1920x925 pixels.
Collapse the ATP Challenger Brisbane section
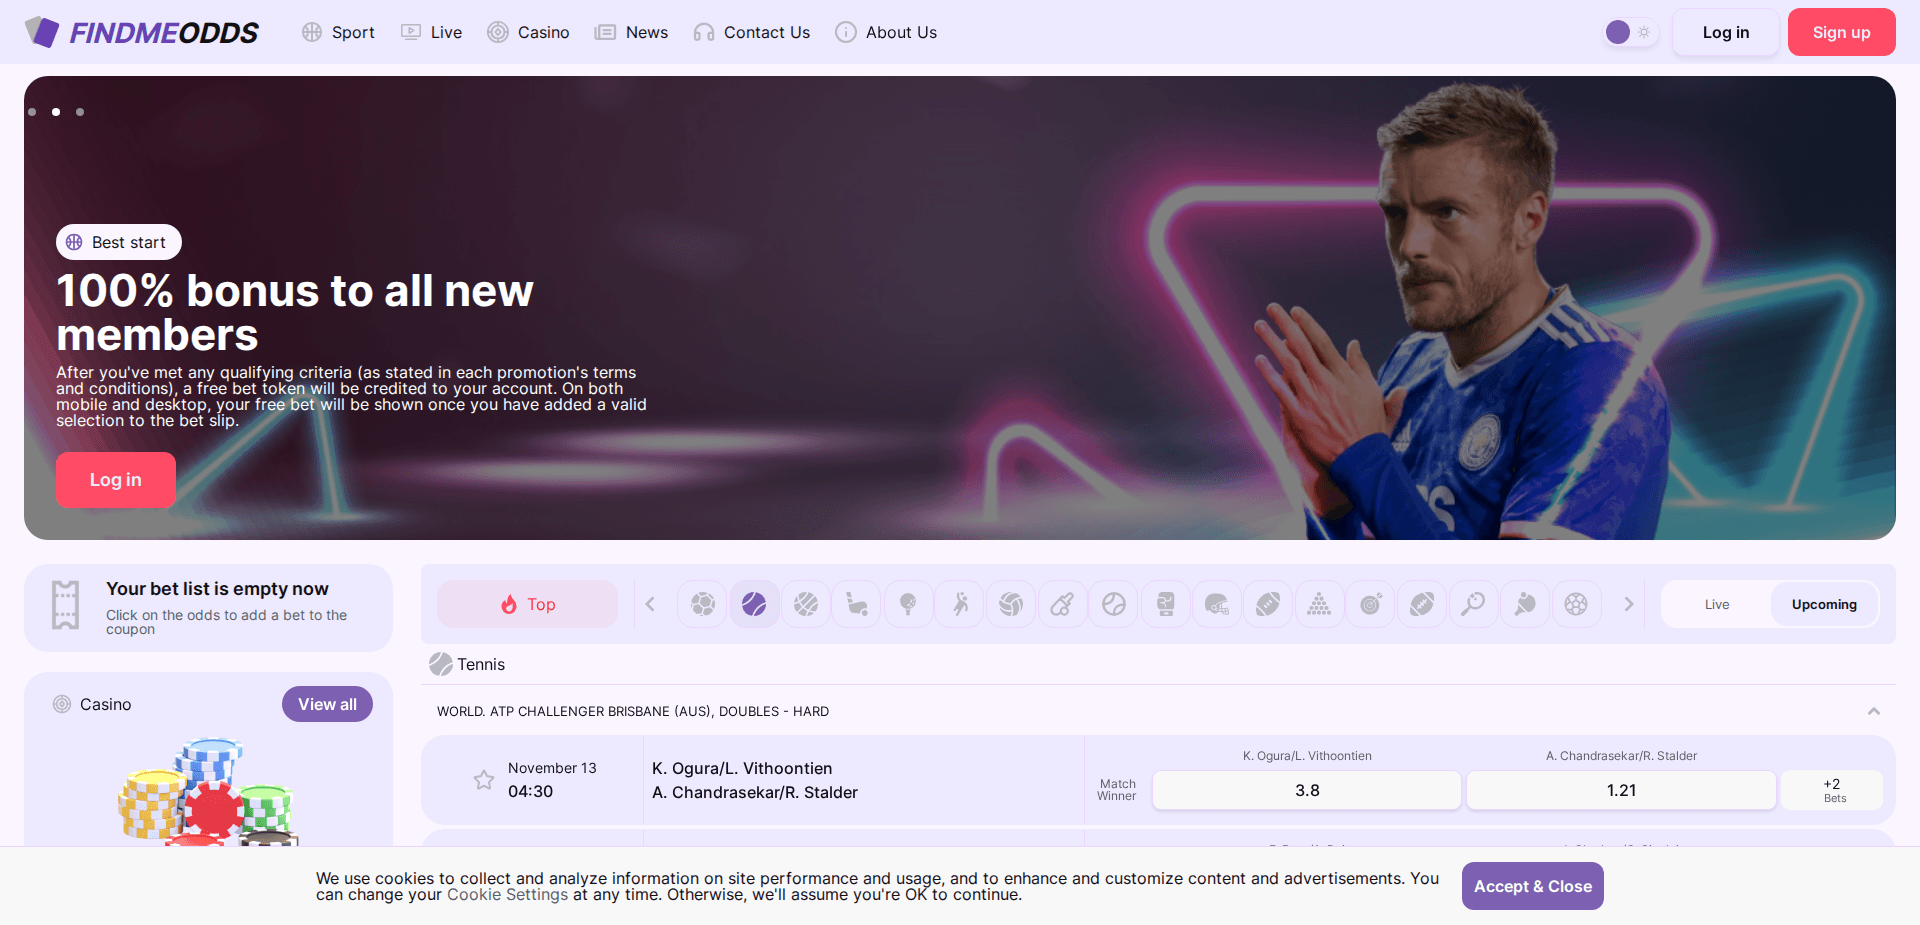coord(1874,711)
